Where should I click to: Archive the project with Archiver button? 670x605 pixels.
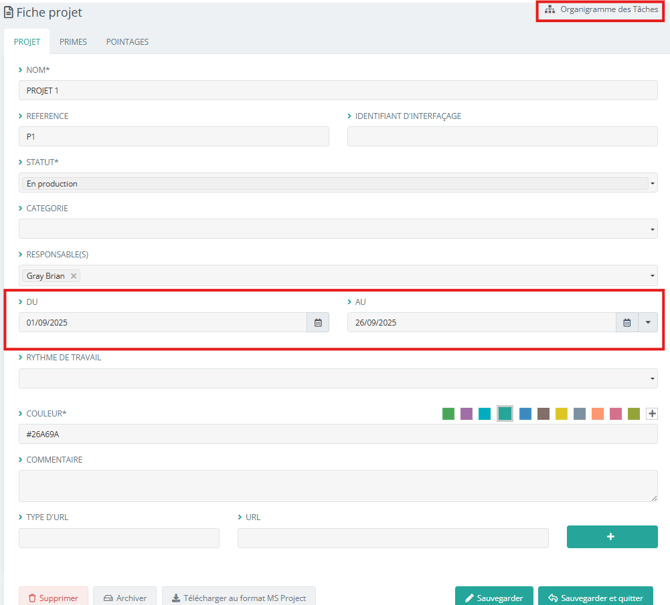(x=125, y=598)
